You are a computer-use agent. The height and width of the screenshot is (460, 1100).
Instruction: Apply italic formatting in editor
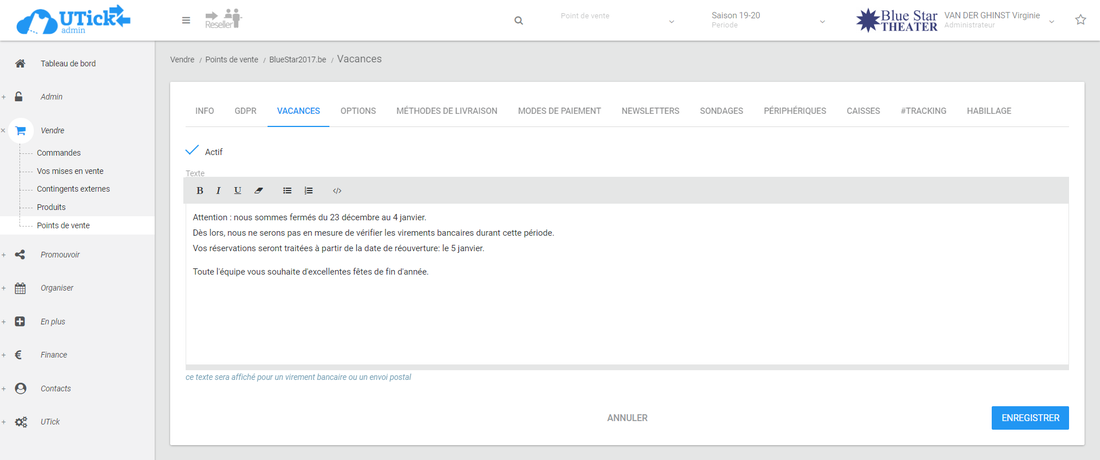(218, 190)
